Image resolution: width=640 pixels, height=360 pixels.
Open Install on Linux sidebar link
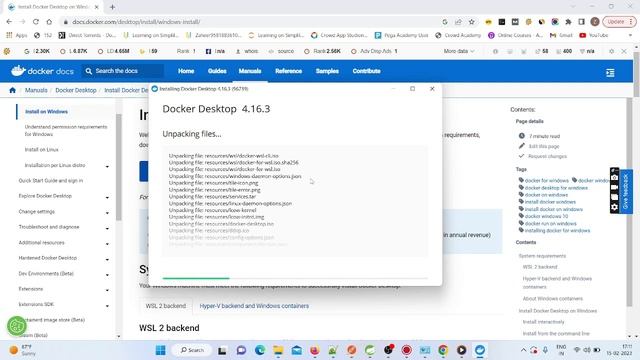(42, 150)
